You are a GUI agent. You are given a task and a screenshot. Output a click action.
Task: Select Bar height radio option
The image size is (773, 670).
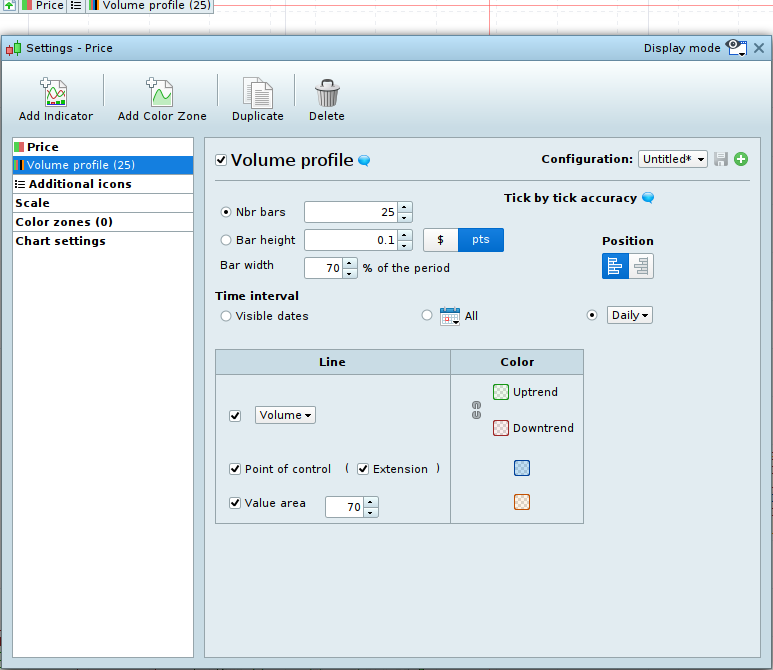click(x=226, y=240)
